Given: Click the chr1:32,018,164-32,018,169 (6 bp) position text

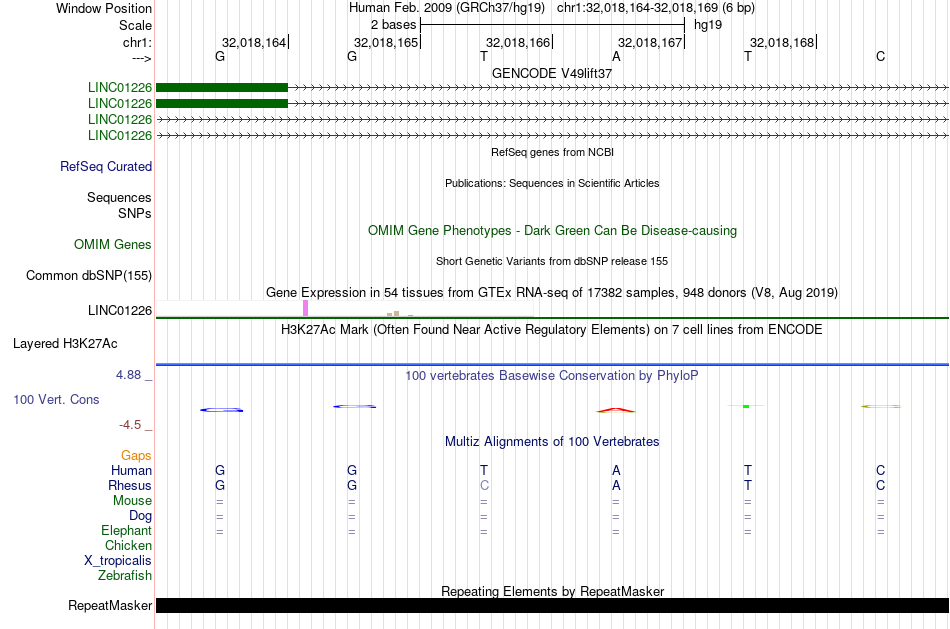Looking at the screenshot, I should 656,8.
